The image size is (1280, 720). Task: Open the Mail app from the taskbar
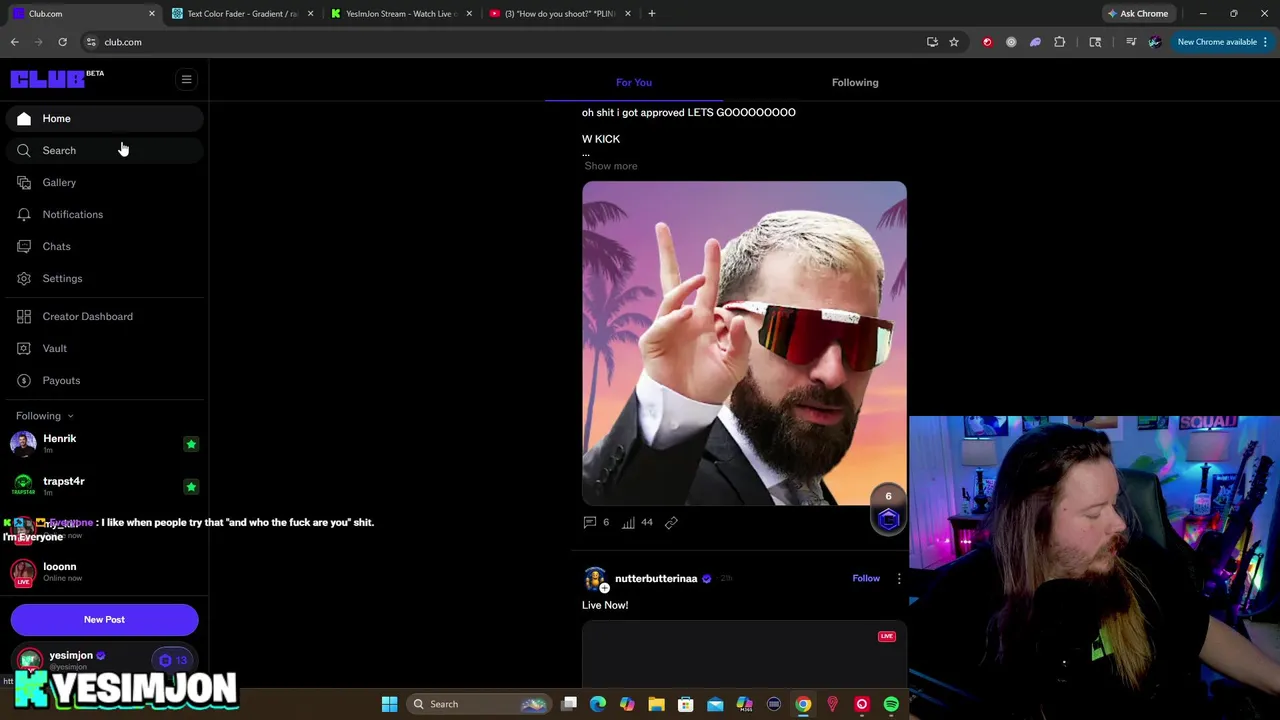click(715, 704)
